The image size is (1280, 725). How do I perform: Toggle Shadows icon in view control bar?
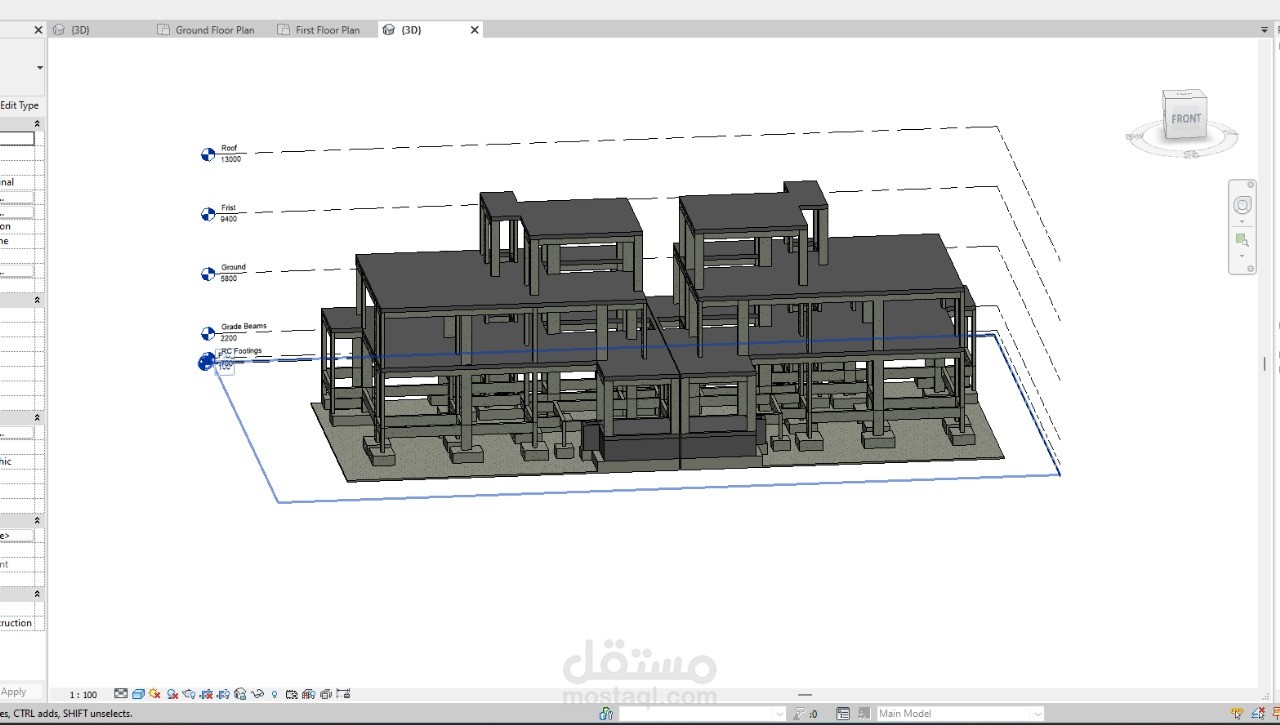172,694
